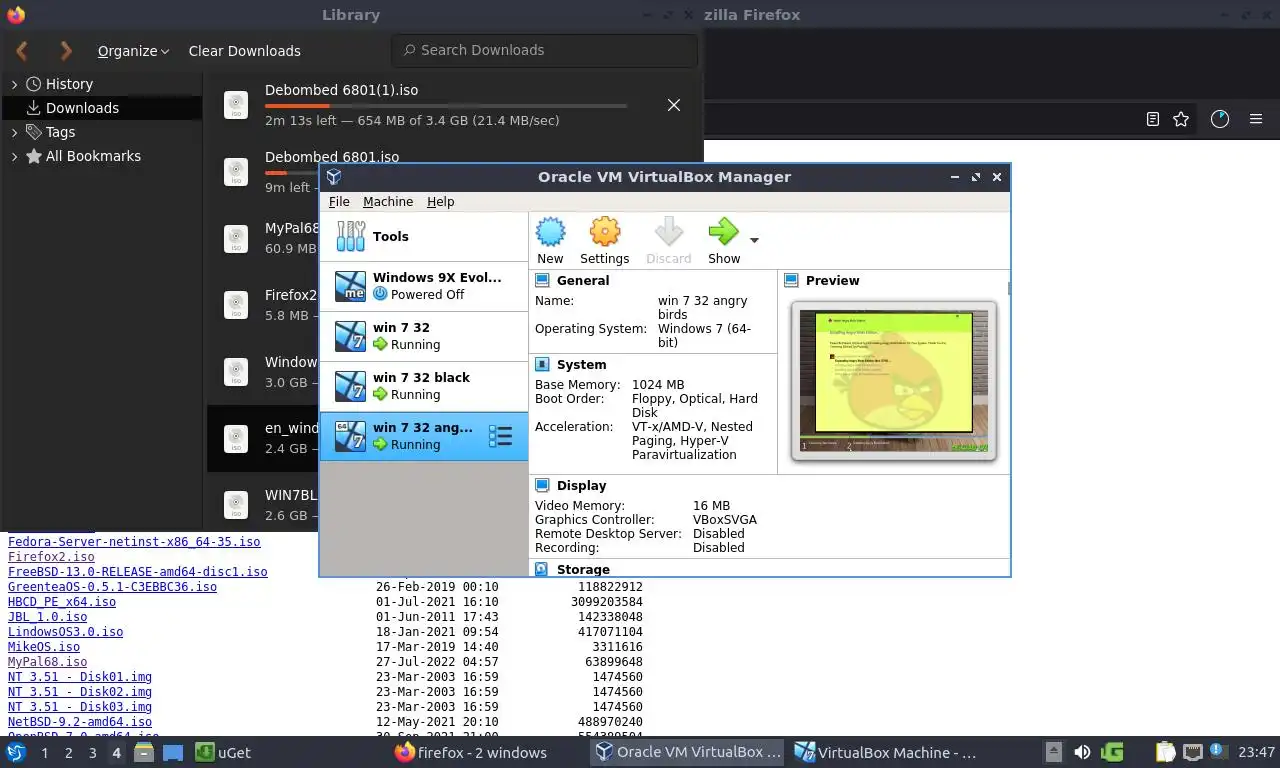This screenshot has height=768, width=1280.
Task: Open MyPal68.iso link in page
Action: point(48,662)
